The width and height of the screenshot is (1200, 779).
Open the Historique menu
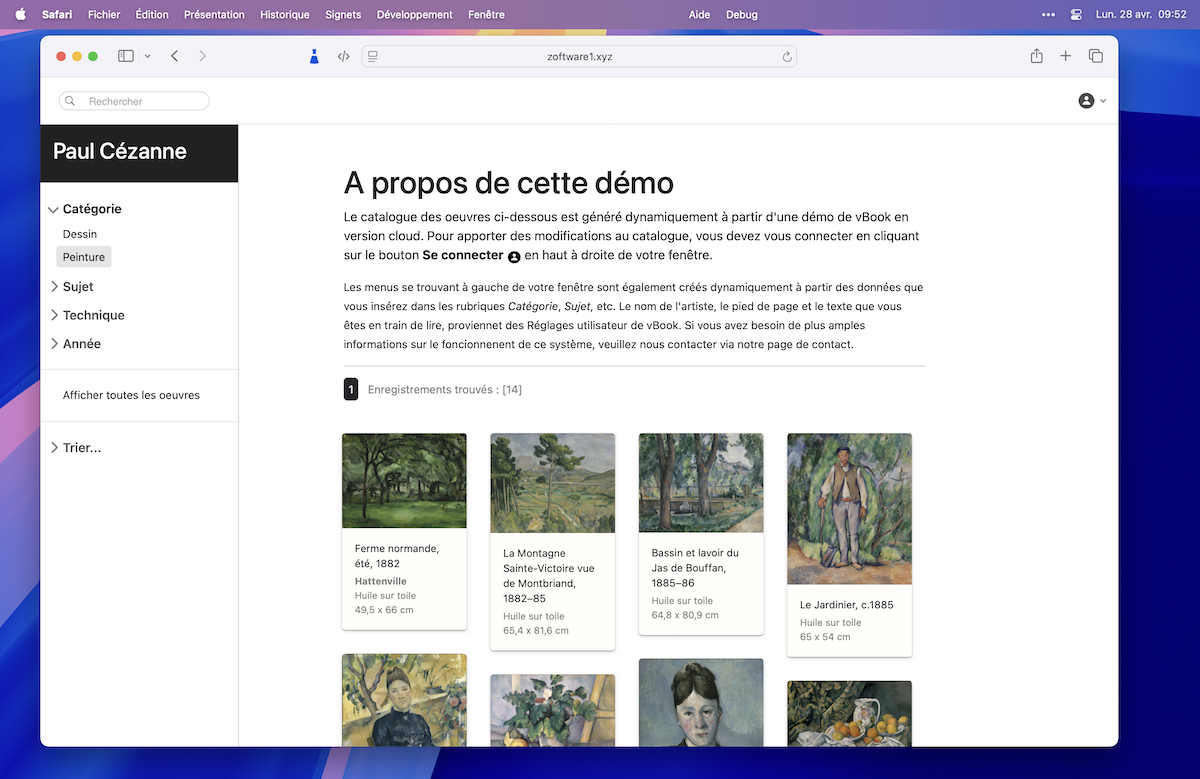(284, 14)
